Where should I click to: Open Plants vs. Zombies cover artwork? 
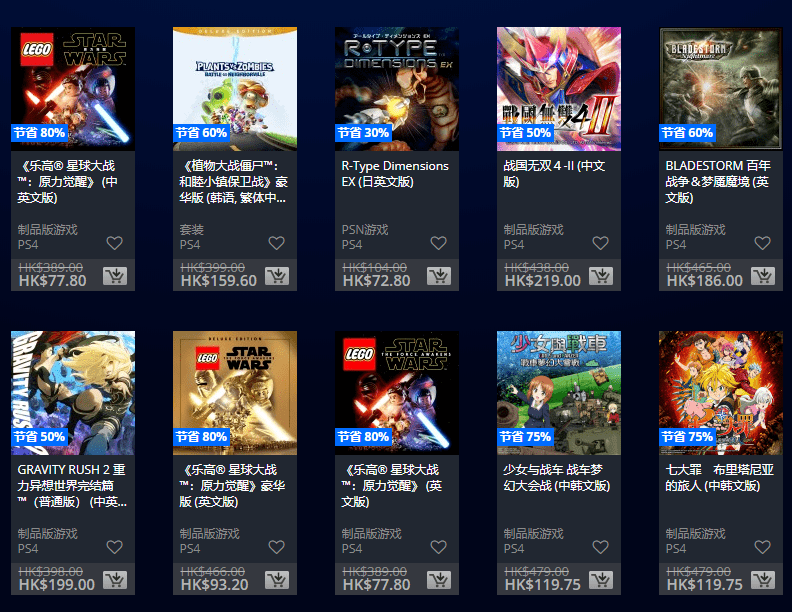tap(235, 89)
